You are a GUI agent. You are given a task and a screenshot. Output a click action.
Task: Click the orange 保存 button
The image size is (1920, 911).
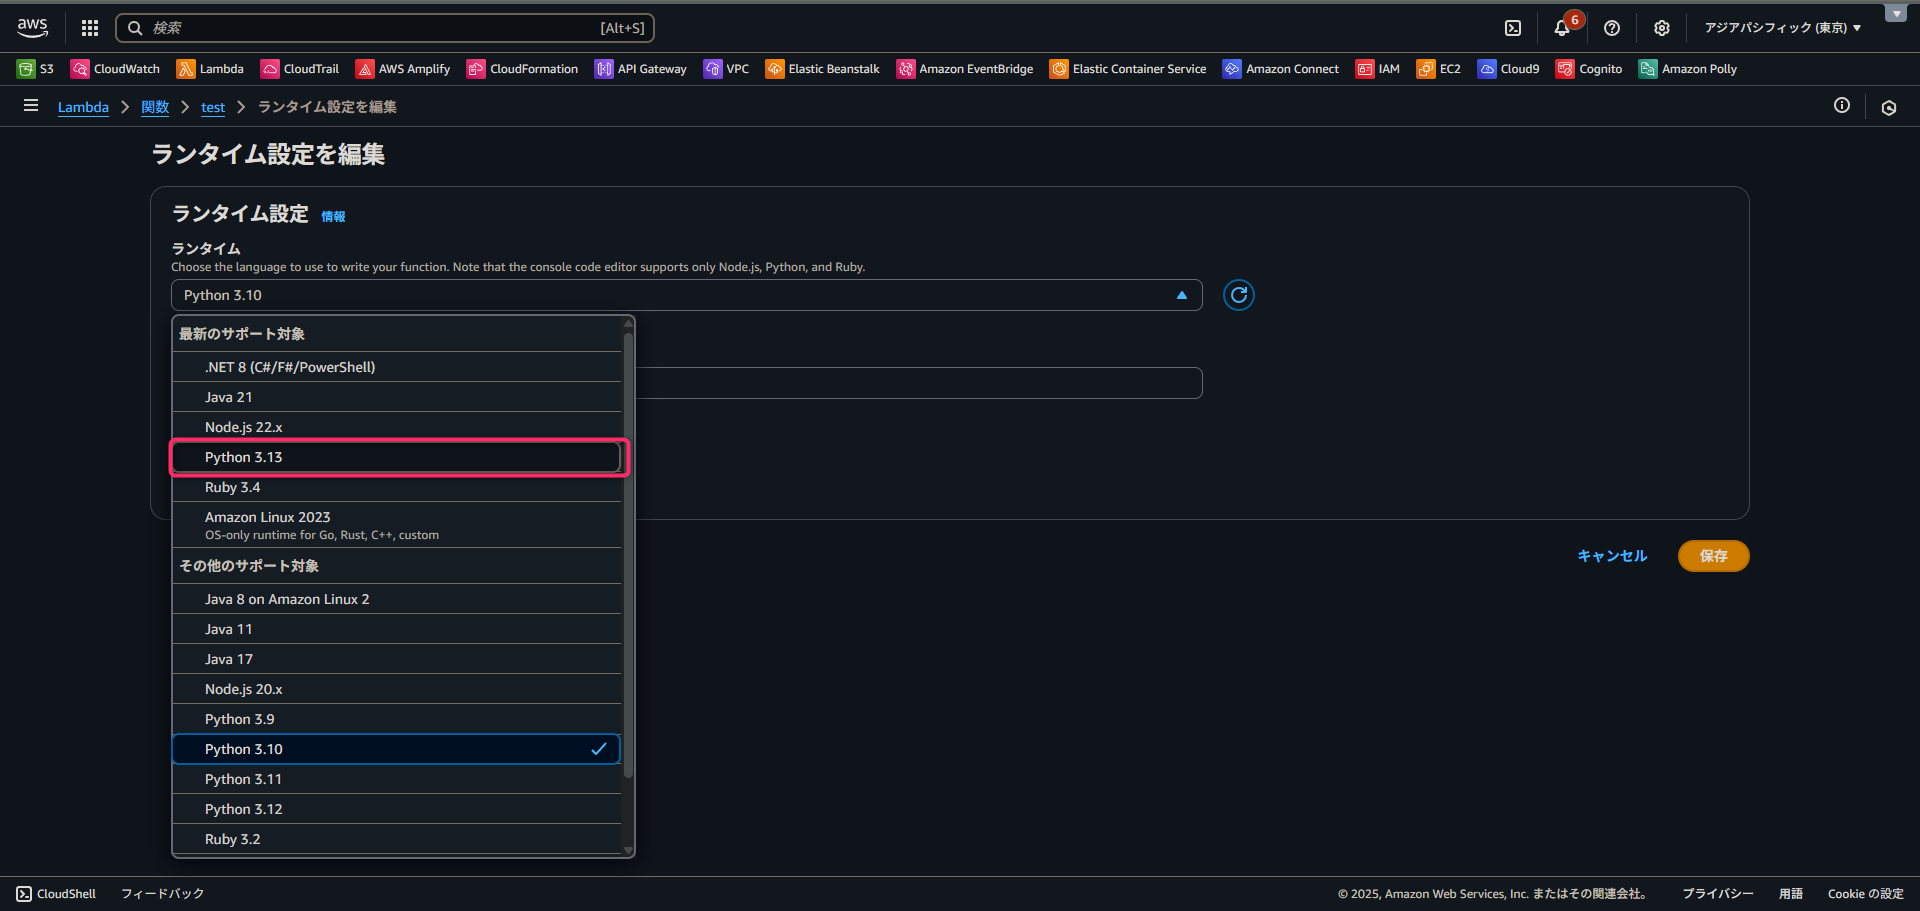[x=1713, y=556]
